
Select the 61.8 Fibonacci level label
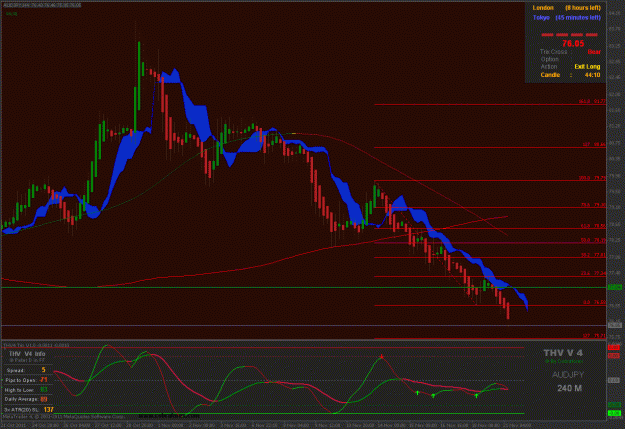[593, 226]
